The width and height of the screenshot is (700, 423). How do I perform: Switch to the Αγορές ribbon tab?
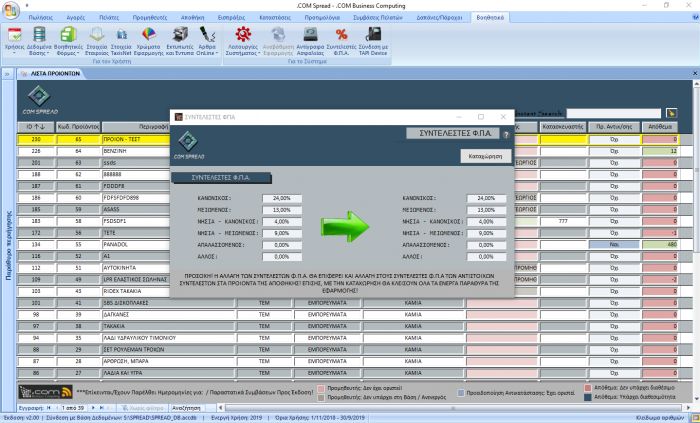(75, 18)
